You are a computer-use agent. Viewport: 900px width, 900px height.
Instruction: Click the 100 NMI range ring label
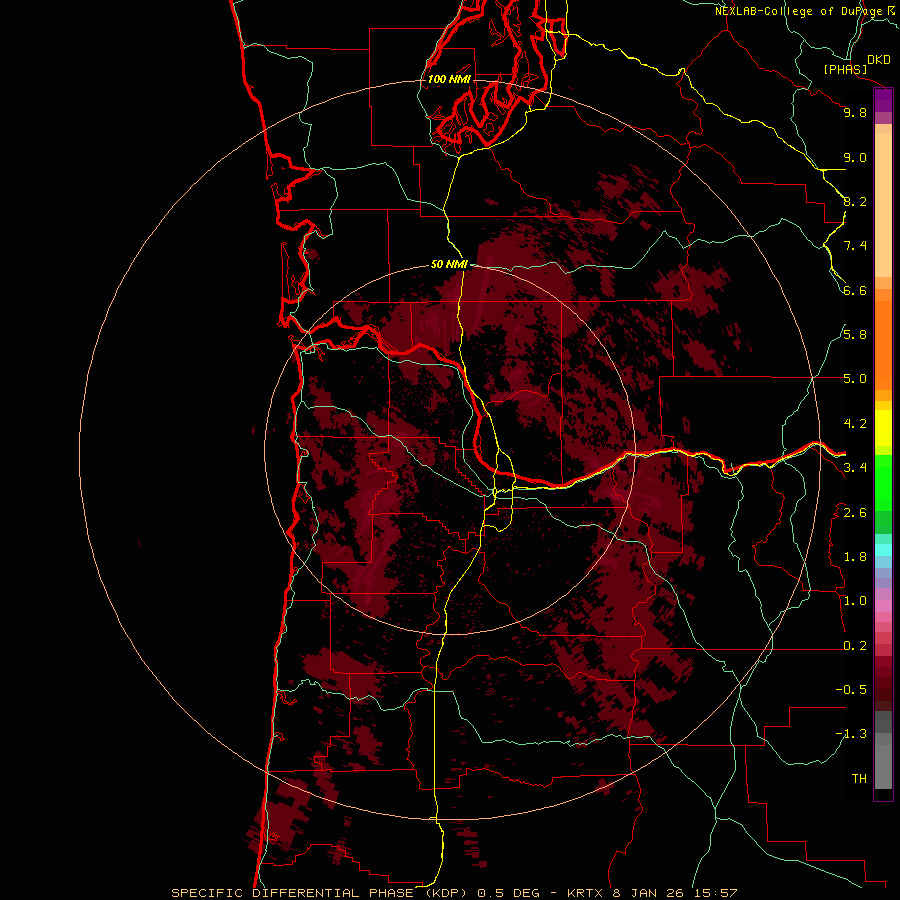(x=449, y=79)
